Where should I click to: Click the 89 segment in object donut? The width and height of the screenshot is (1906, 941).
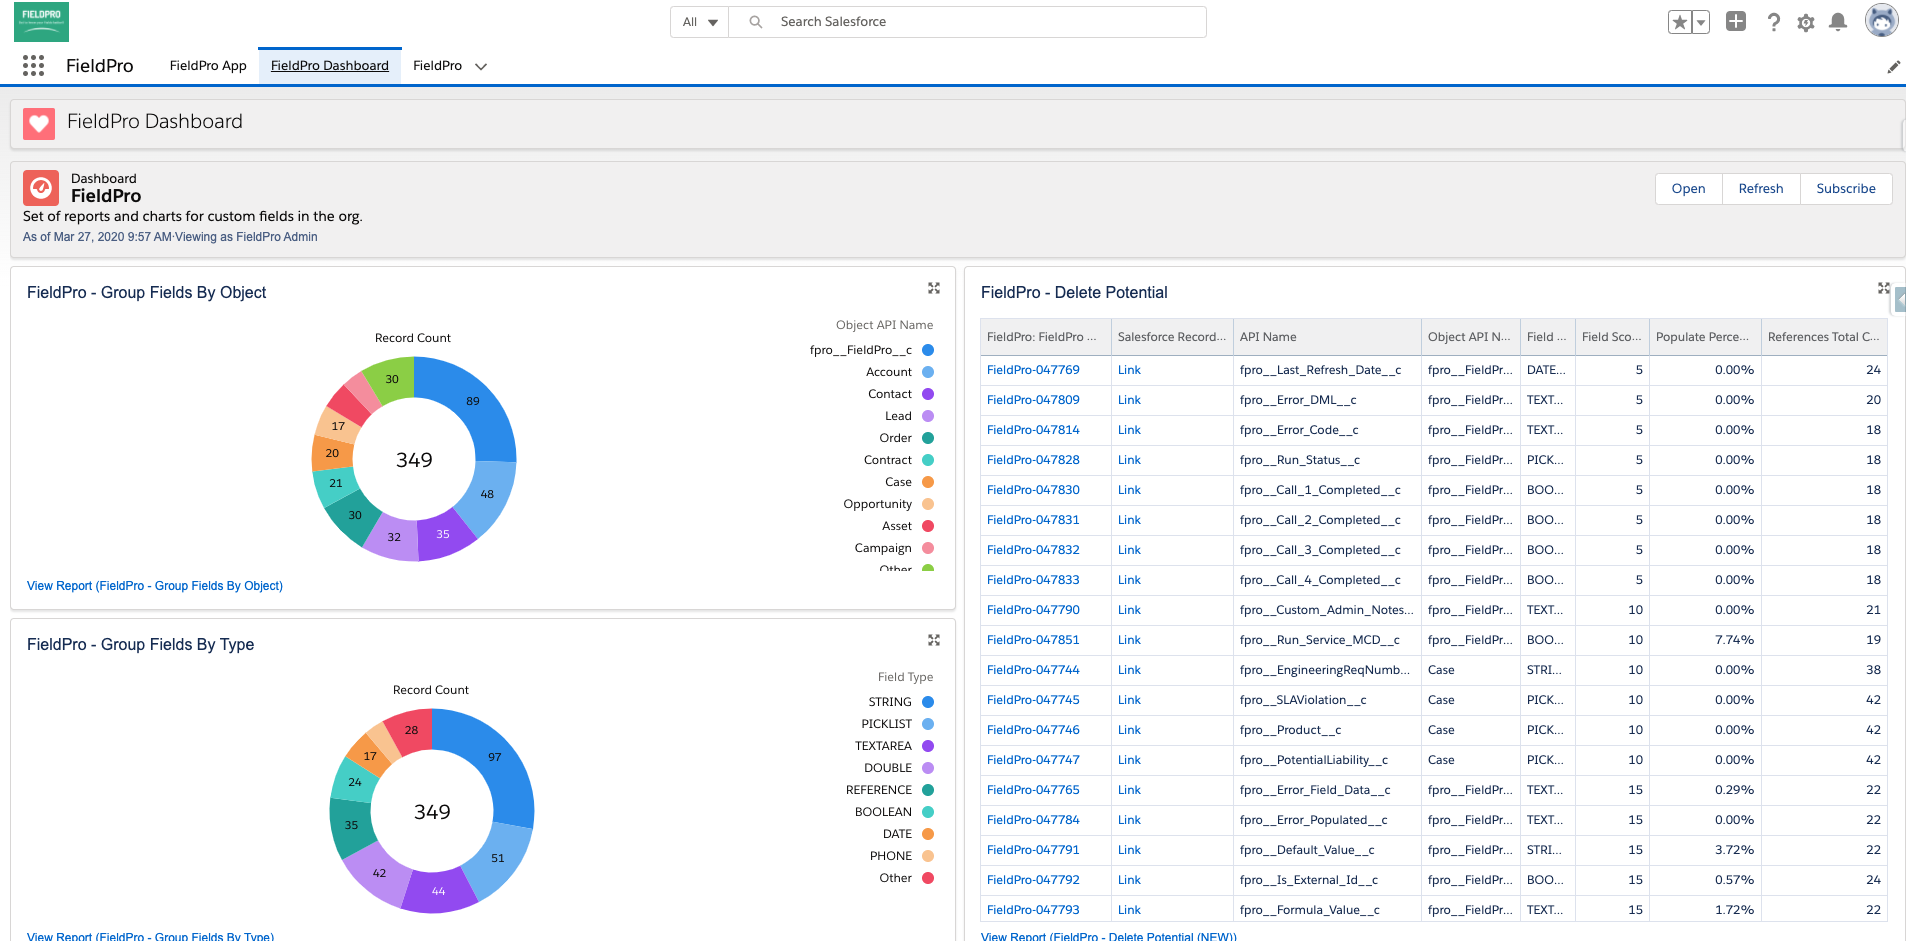coord(473,401)
